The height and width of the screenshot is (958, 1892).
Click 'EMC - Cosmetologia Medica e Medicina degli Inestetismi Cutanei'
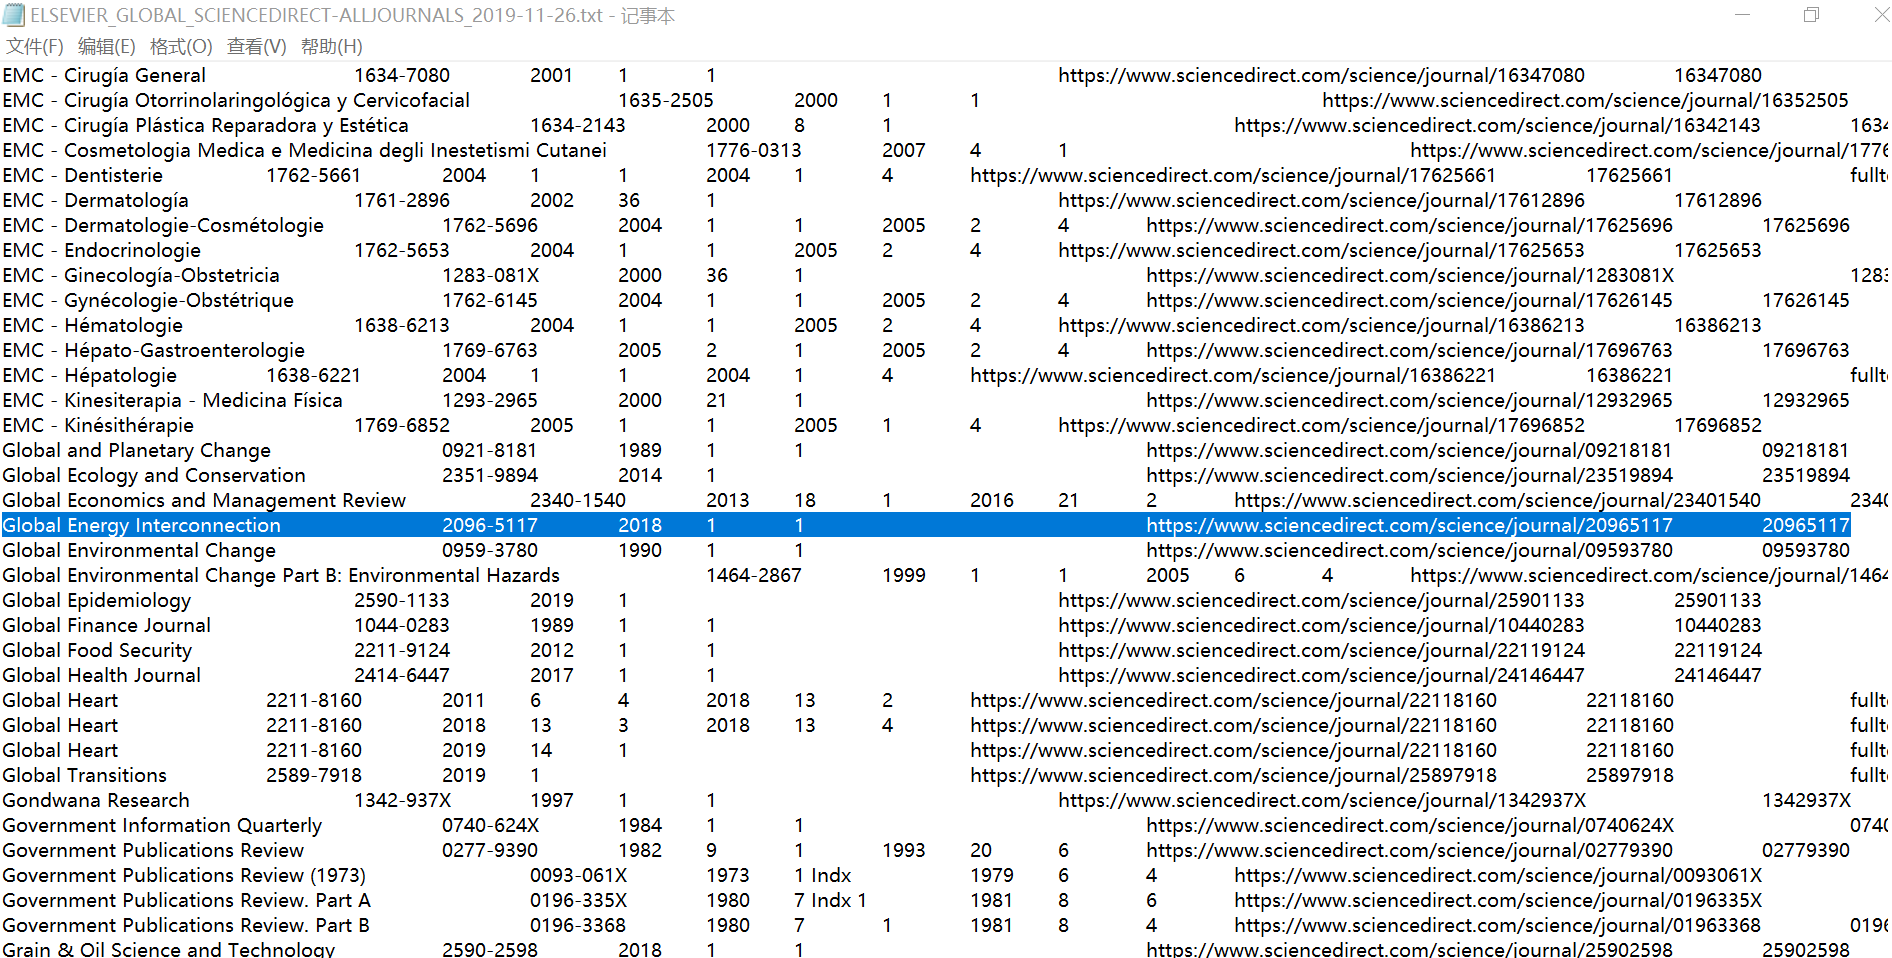[304, 150]
